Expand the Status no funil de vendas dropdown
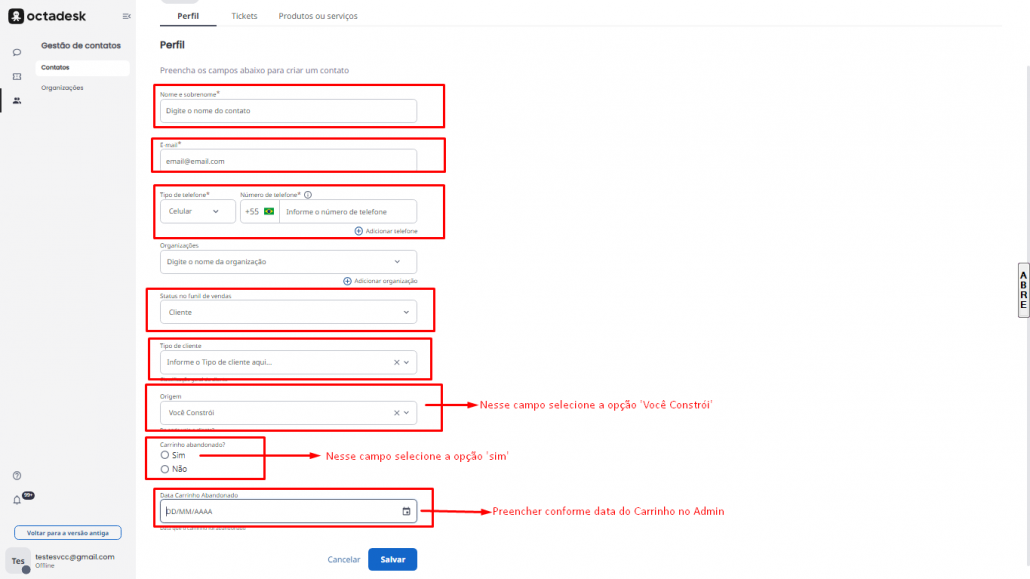The image size is (1030, 579). click(x=406, y=312)
